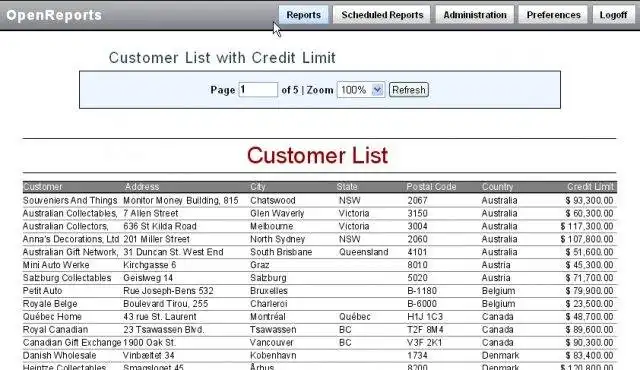Click the address Rue Joseph-Bens 532
This screenshot has width=640, height=370.
[x=168, y=291]
